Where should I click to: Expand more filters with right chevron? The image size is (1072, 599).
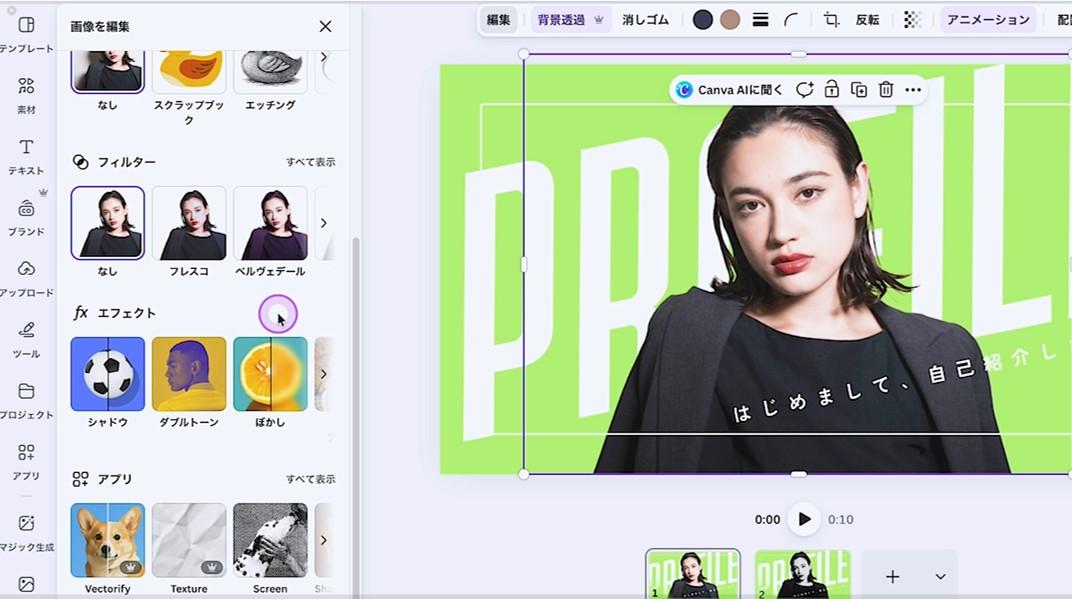point(324,223)
